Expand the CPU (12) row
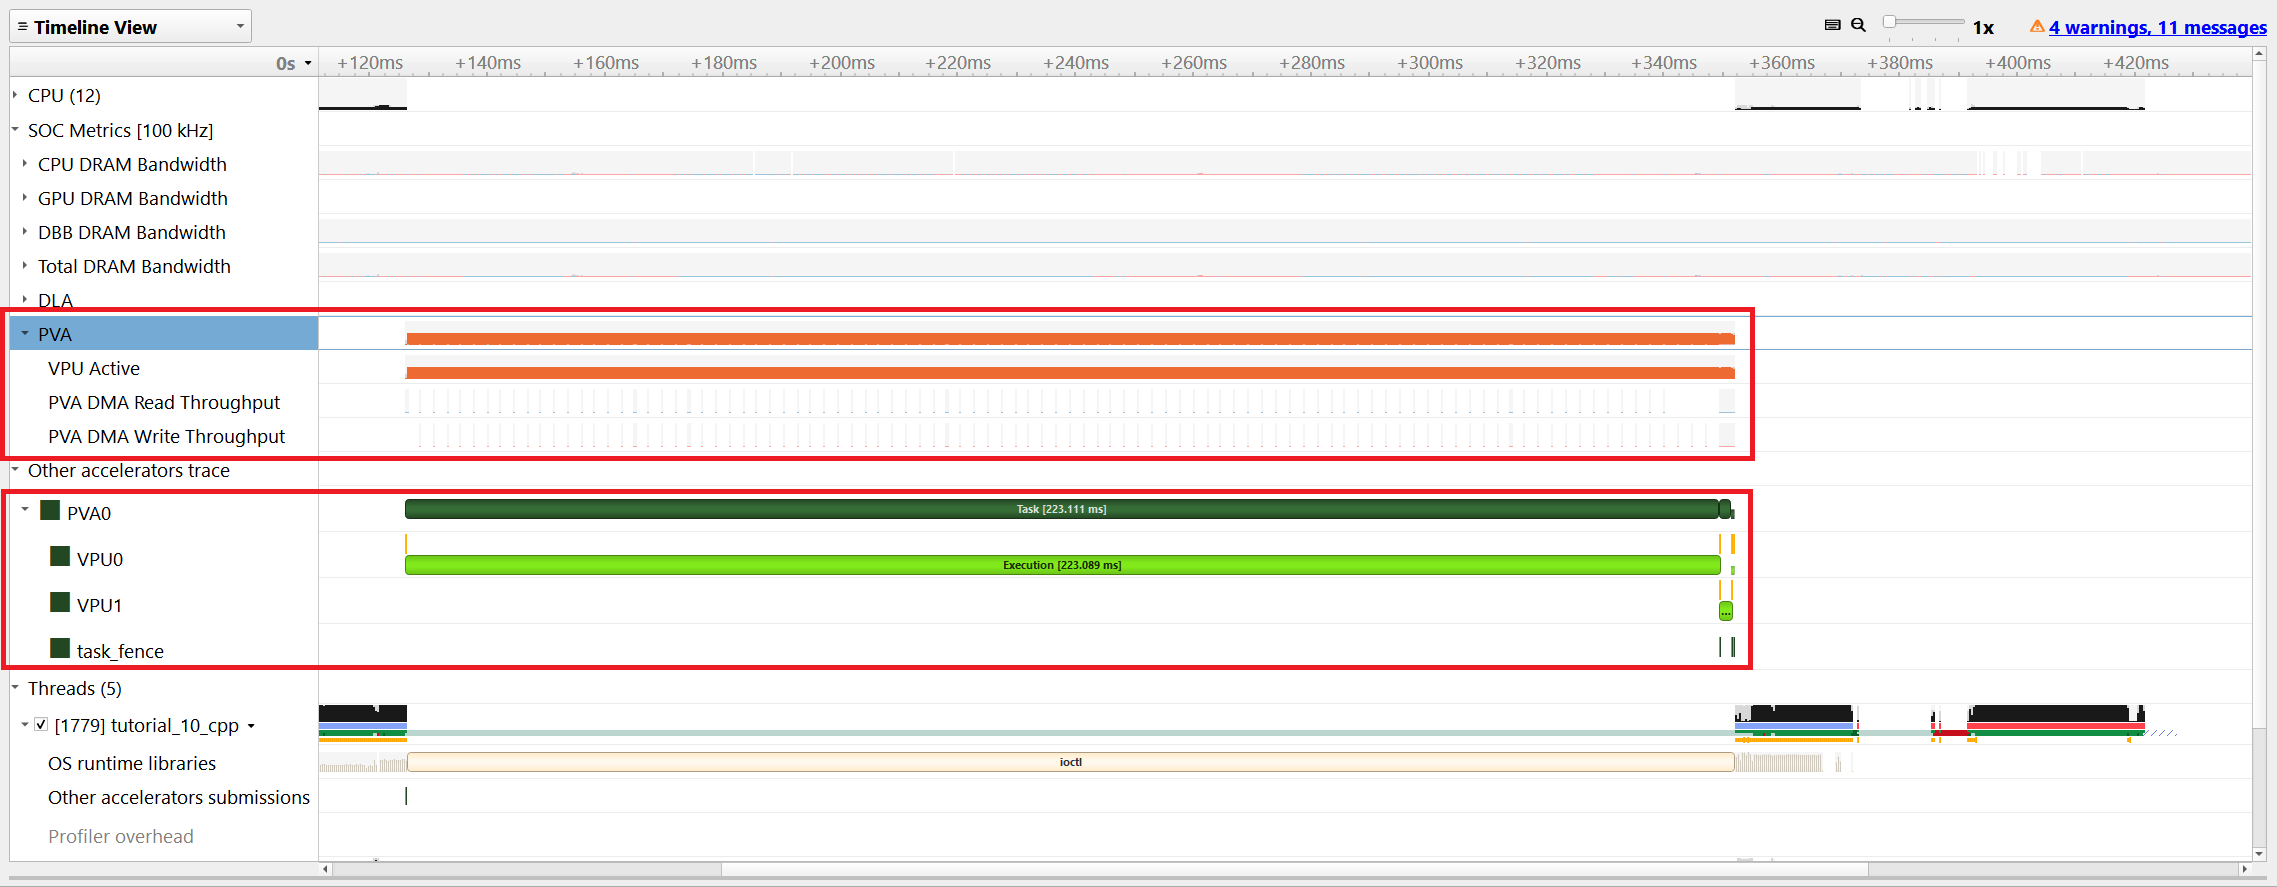2277x887 pixels. pos(15,95)
